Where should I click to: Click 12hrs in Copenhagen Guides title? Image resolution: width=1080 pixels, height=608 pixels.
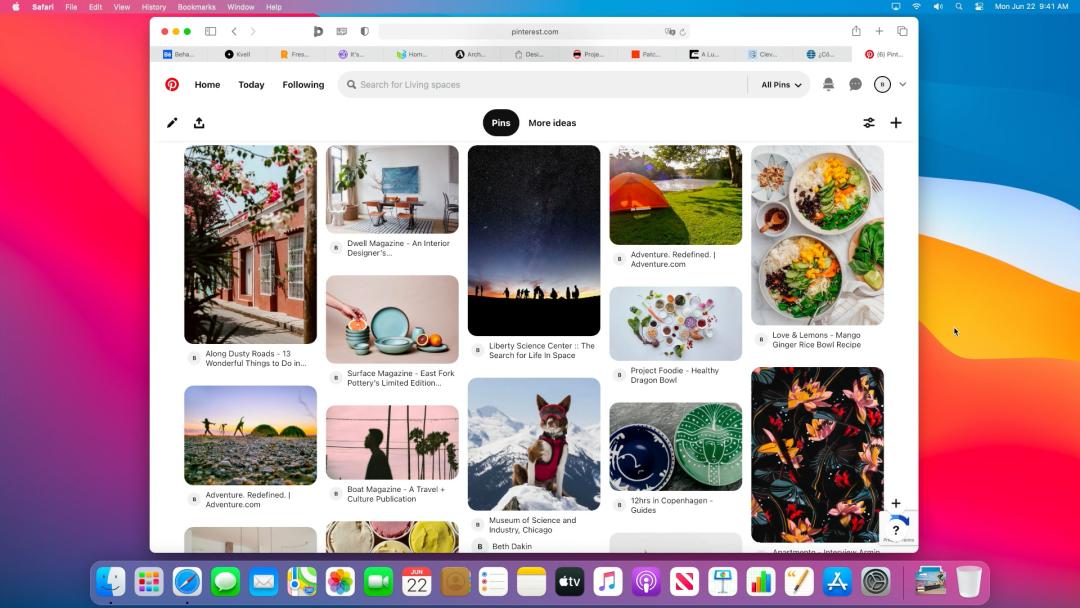pos(672,505)
